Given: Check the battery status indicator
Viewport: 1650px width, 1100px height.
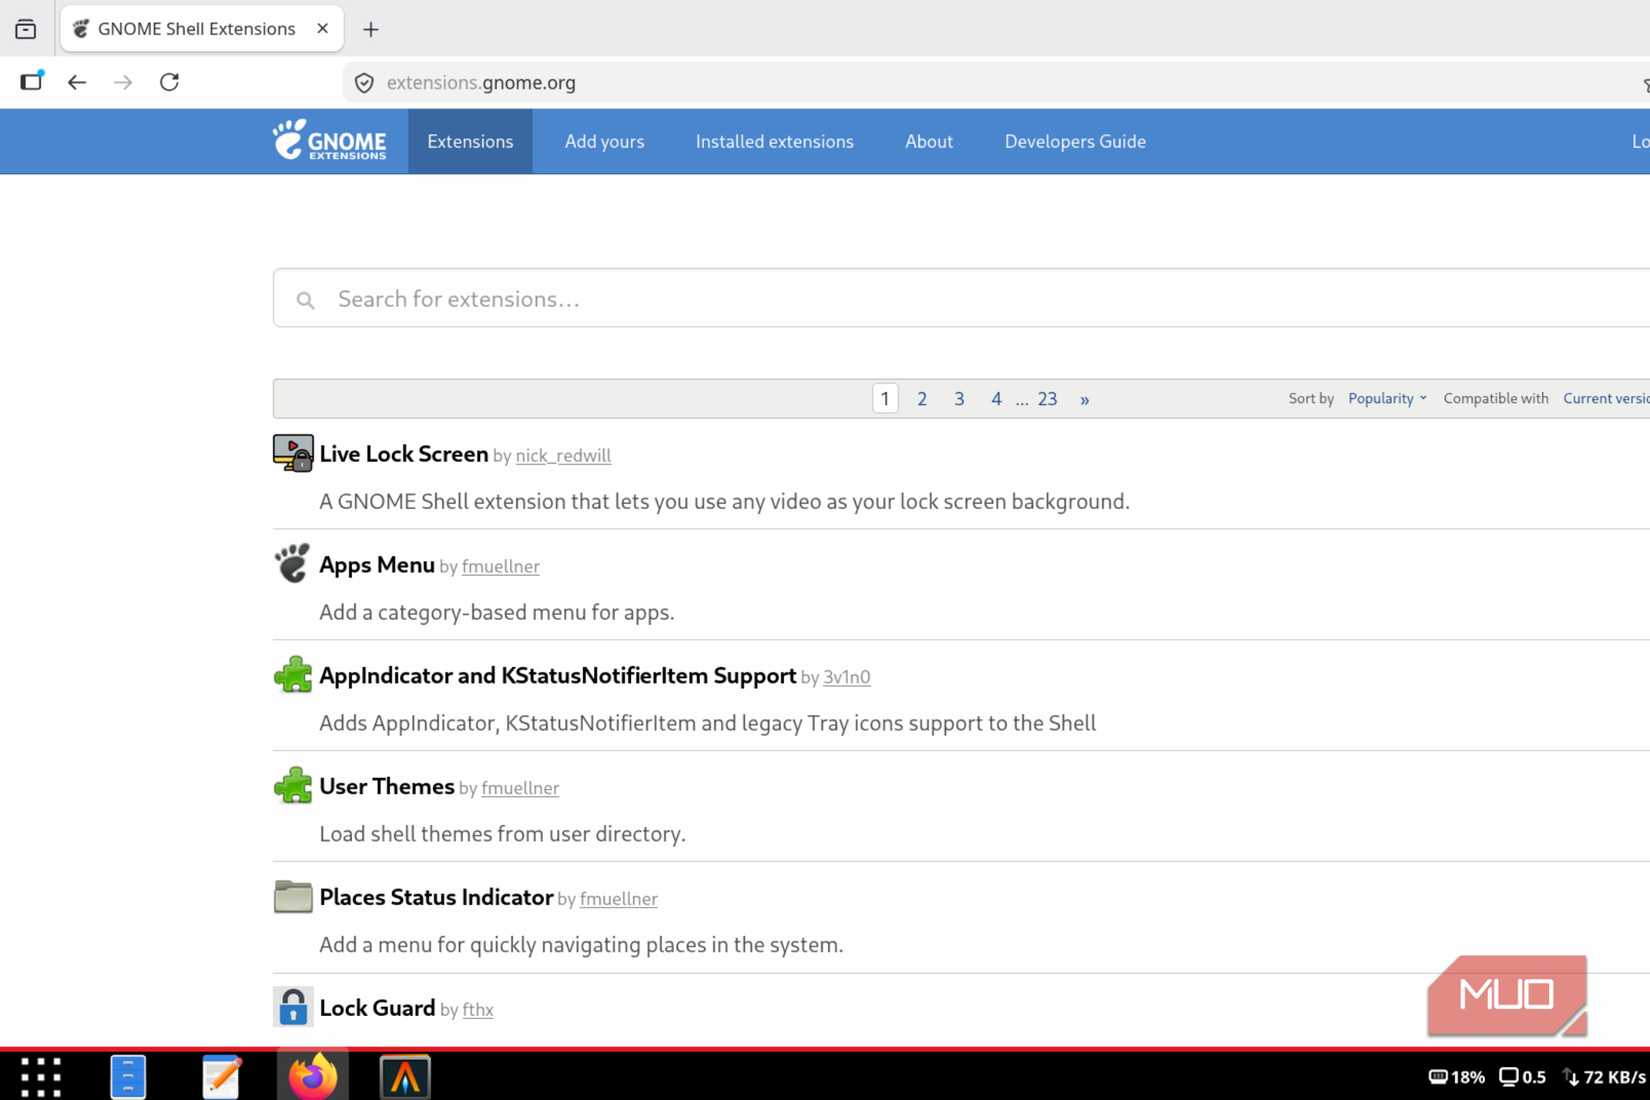Looking at the screenshot, I should pos(1456,1077).
